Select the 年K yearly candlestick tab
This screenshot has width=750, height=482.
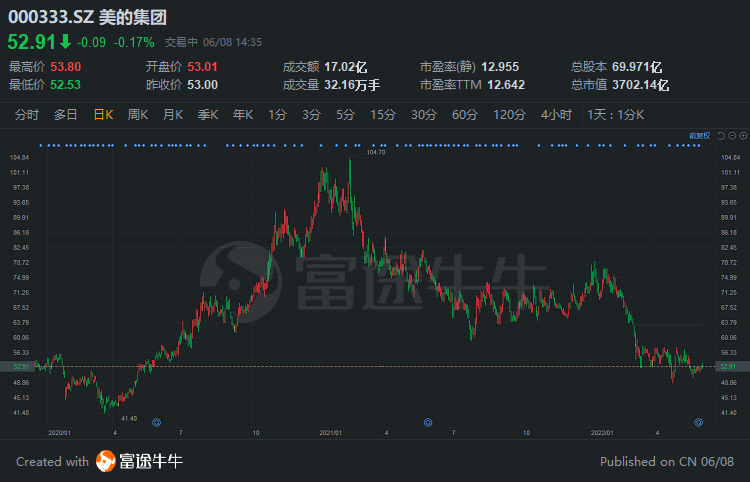243,115
